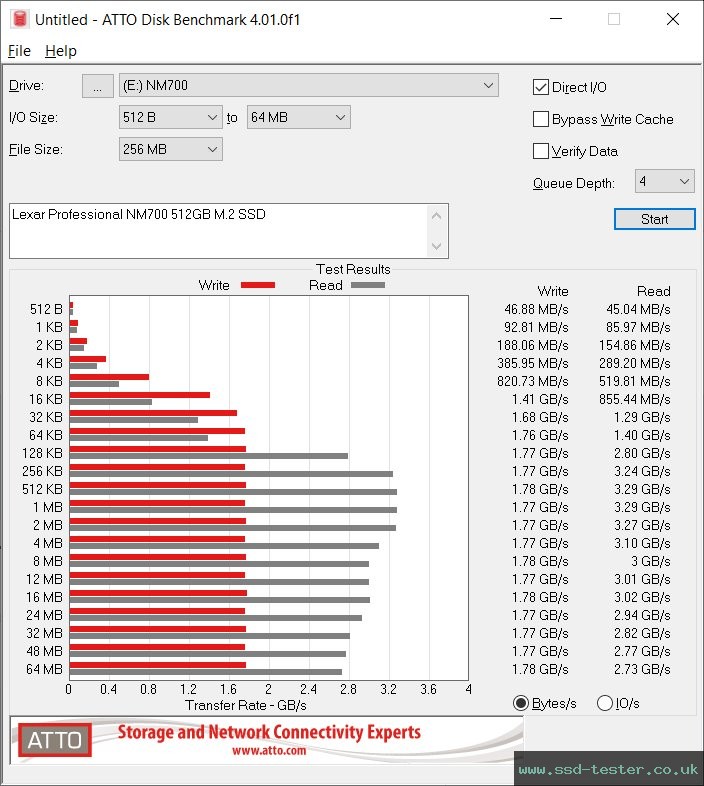The height and width of the screenshot is (786, 704).
Task: Click the 256 KB read value 3.24 GB/s
Action: point(642,471)
